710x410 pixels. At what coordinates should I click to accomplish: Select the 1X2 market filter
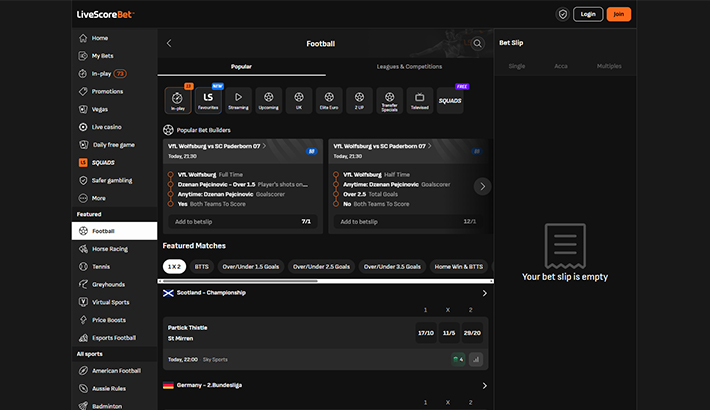(174, 266)
